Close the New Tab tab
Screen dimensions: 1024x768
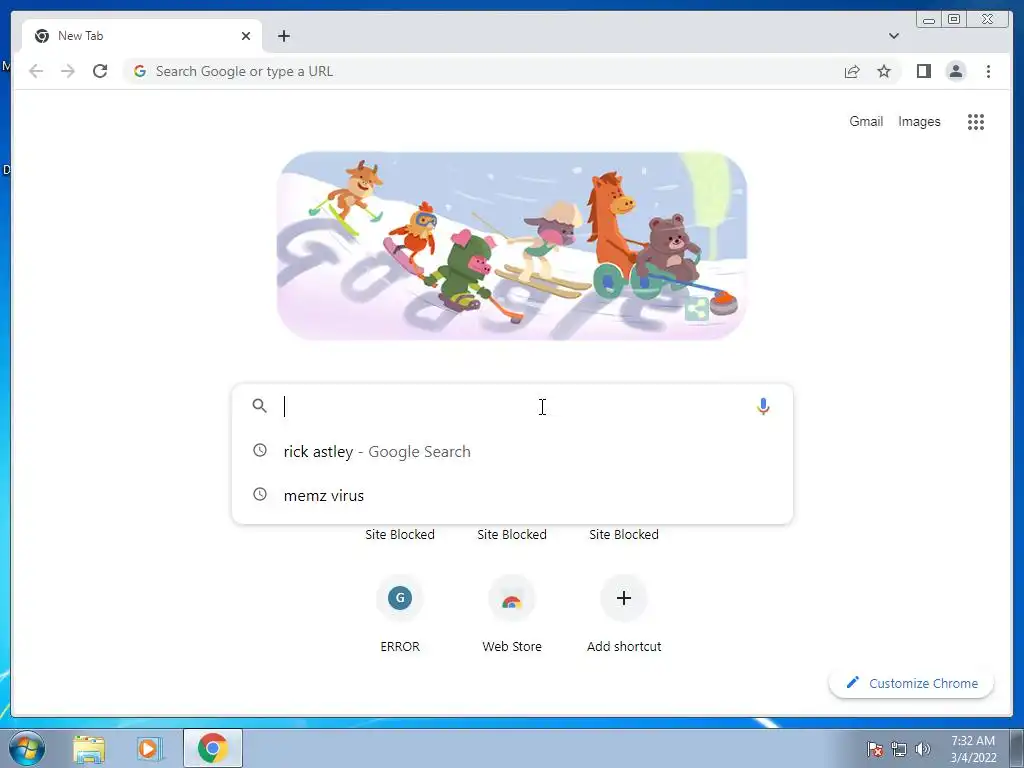(246, 36)
